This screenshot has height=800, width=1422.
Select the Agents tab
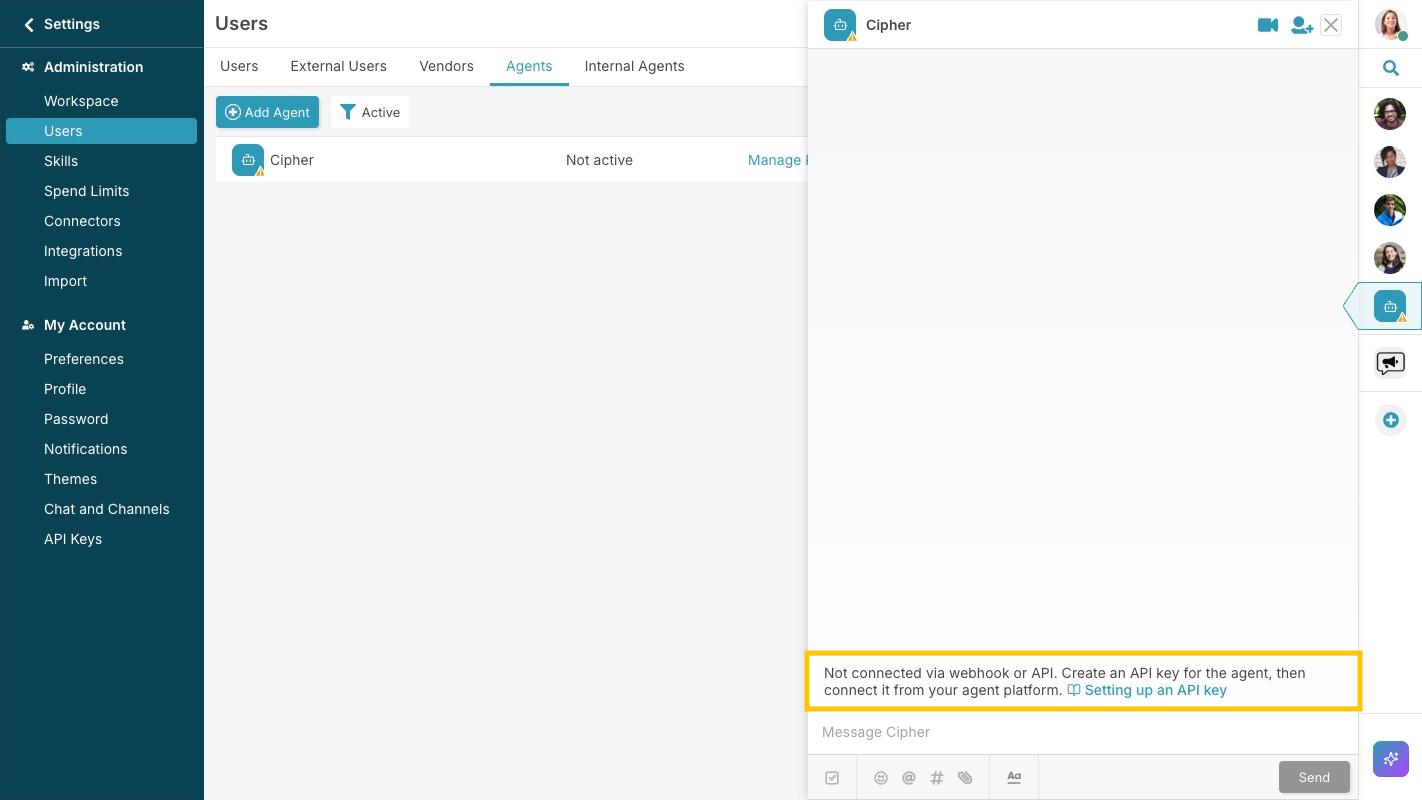529,66
